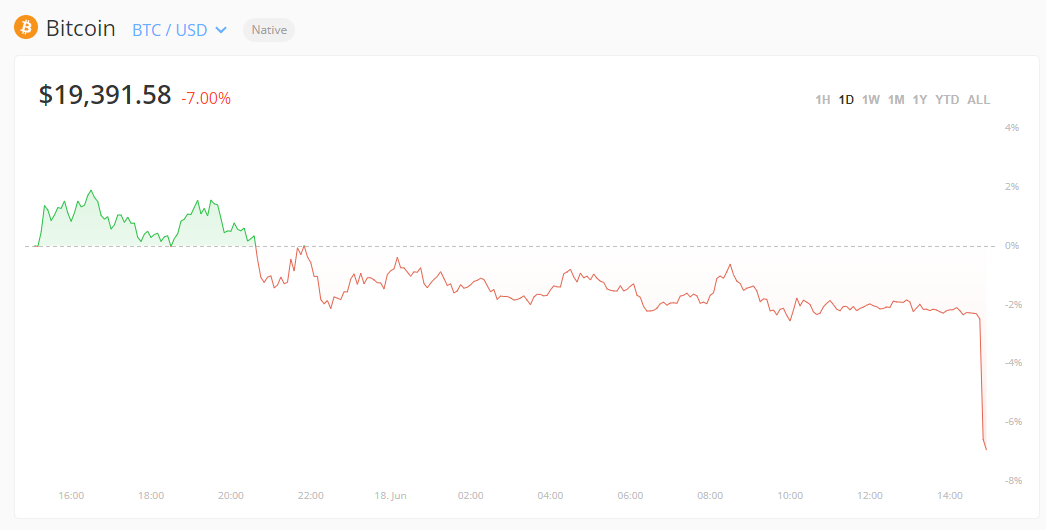Switch chart to 1M range

896,100
